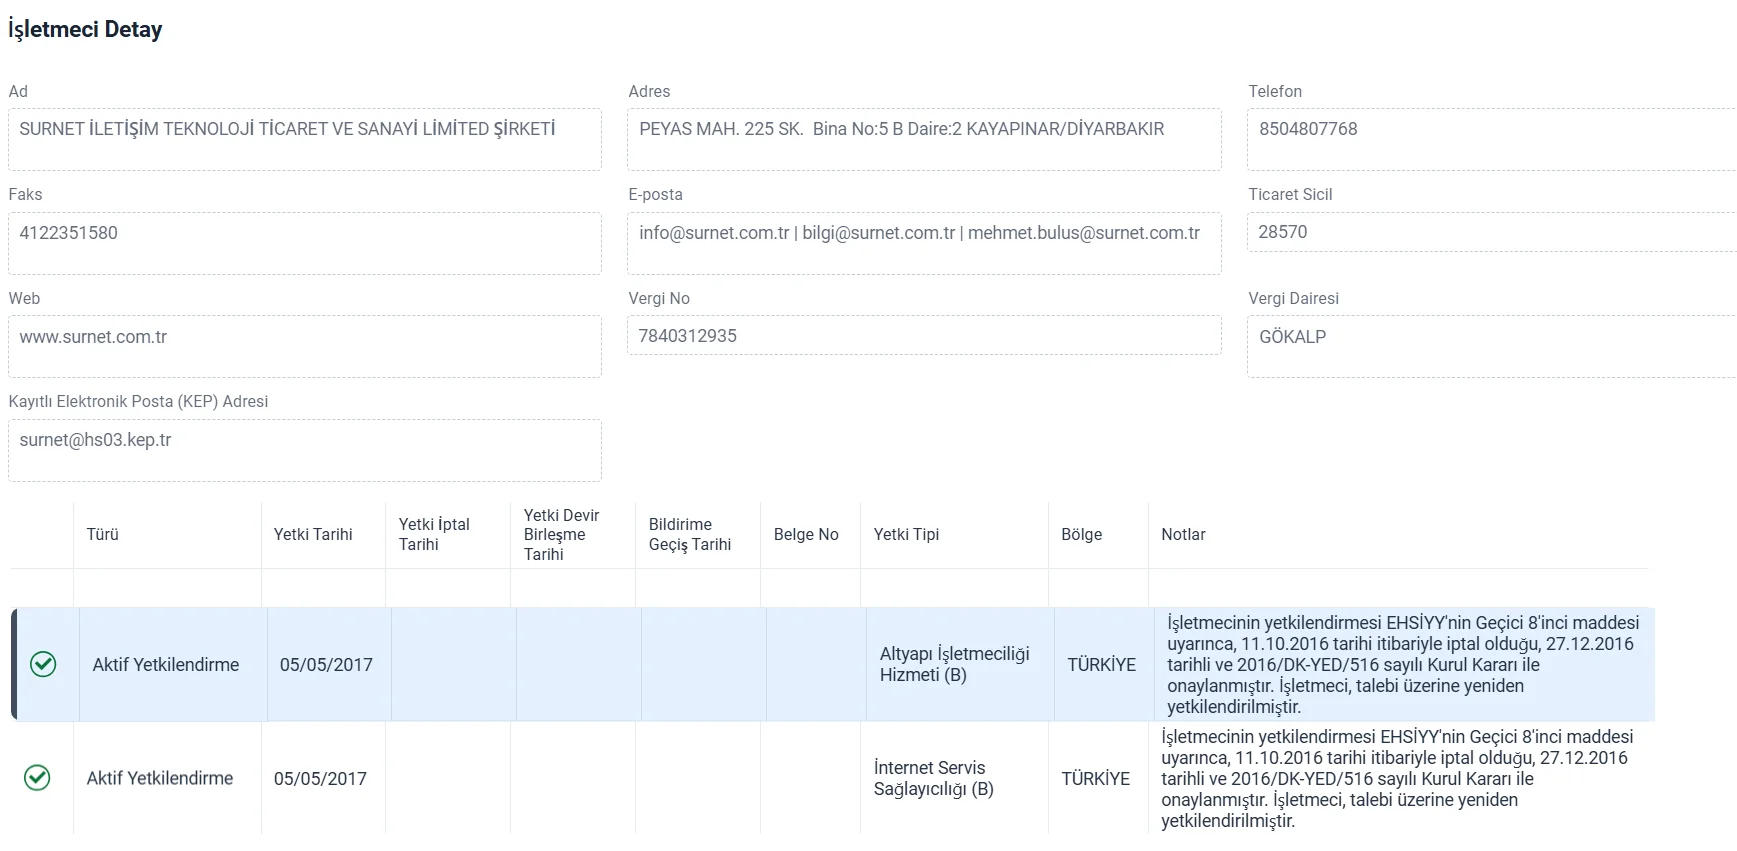This screenshot has height=851, width=1737.
Task: Click the Ad field with SURNET İLETİŞİM company name
Action: (305, 139)
